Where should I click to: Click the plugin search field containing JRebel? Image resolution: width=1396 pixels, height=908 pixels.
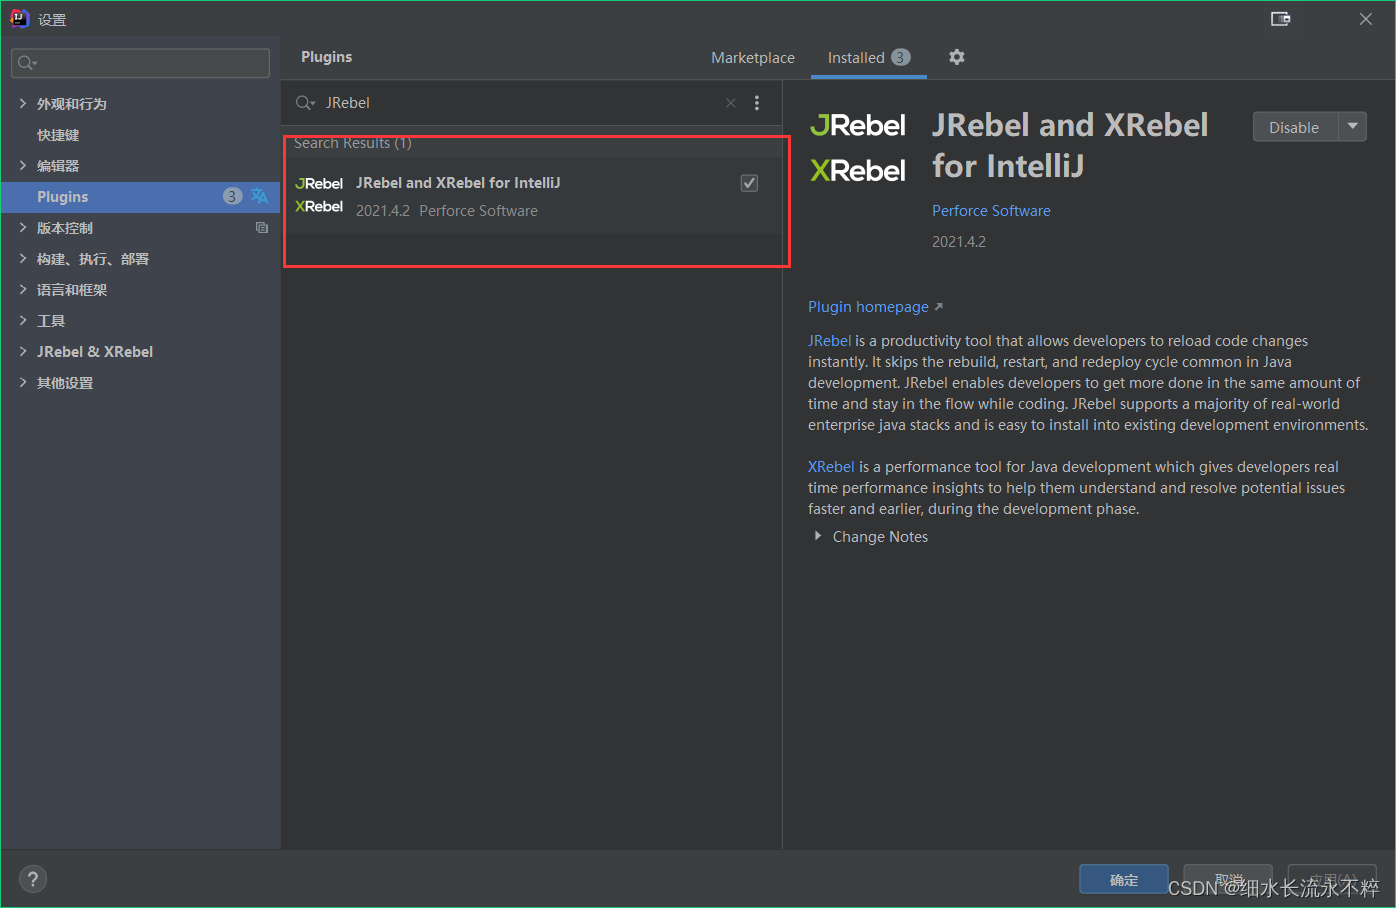click(520, 103)
